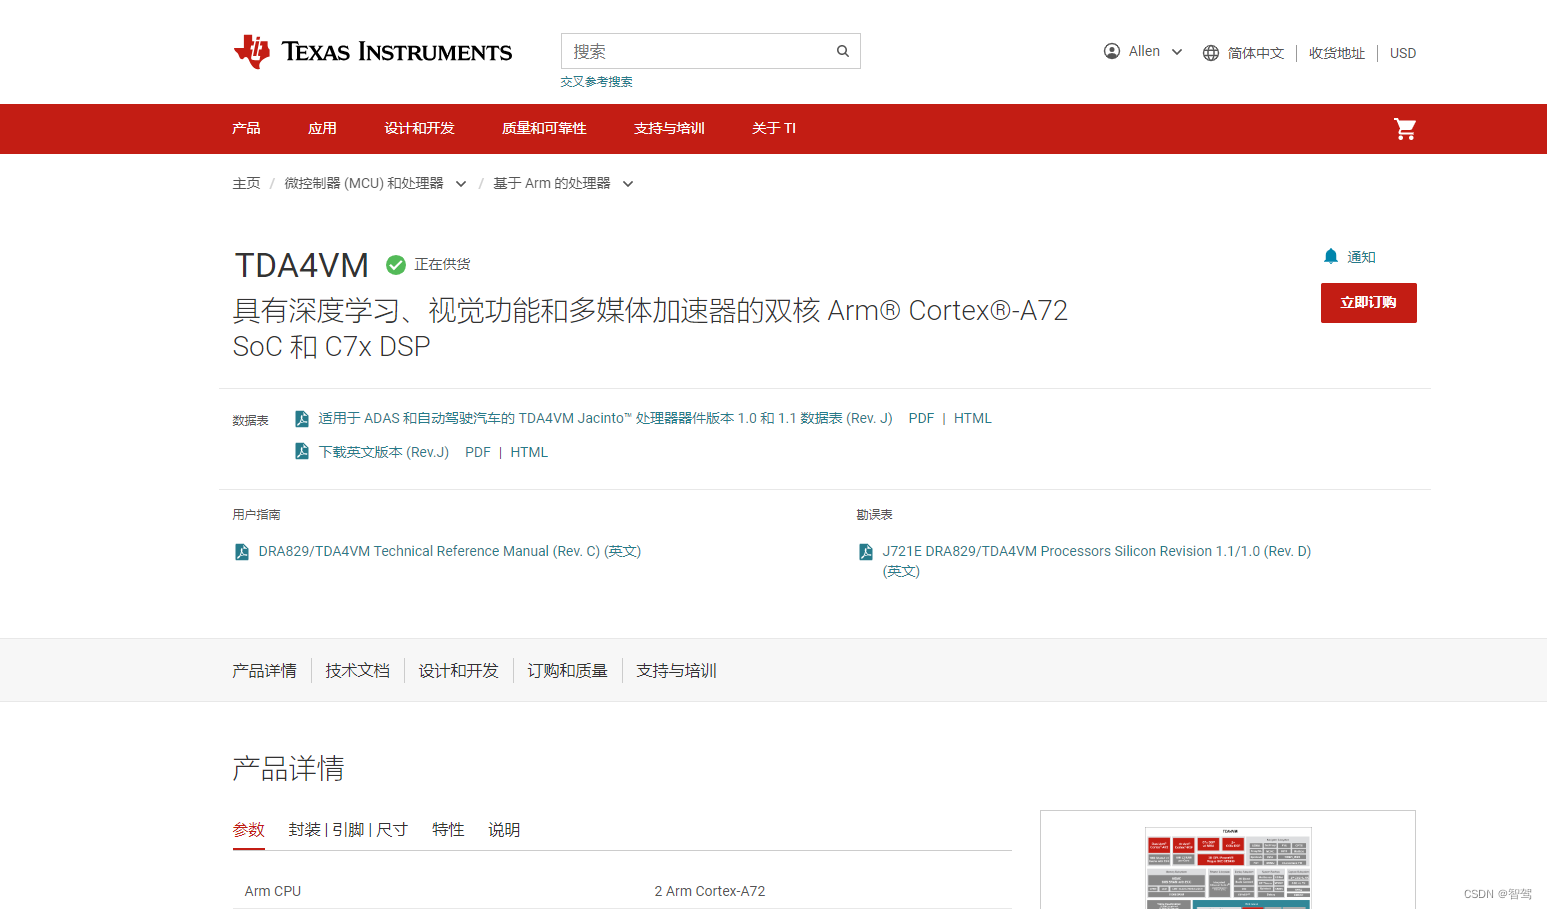Click the green 正在供货 status checkmark icon

[396, 265]
